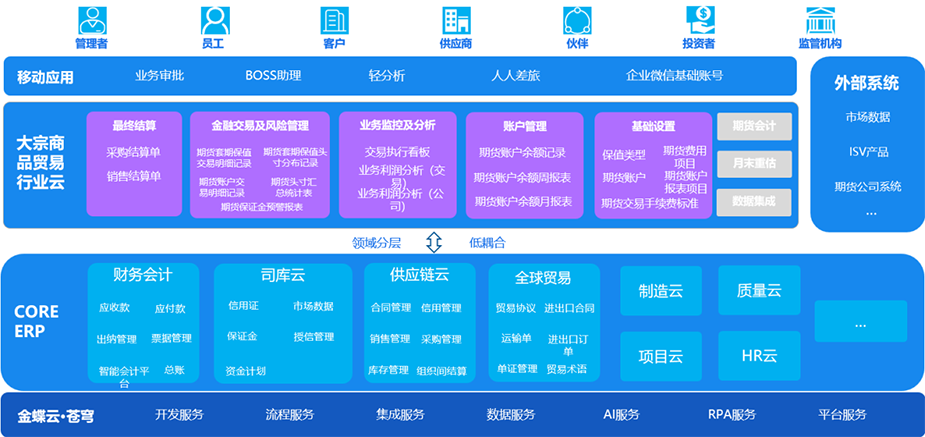Viewport: 925px width, 437px height.
Task: Open AI服务 in the bottom bar
Action: point(621,415)
